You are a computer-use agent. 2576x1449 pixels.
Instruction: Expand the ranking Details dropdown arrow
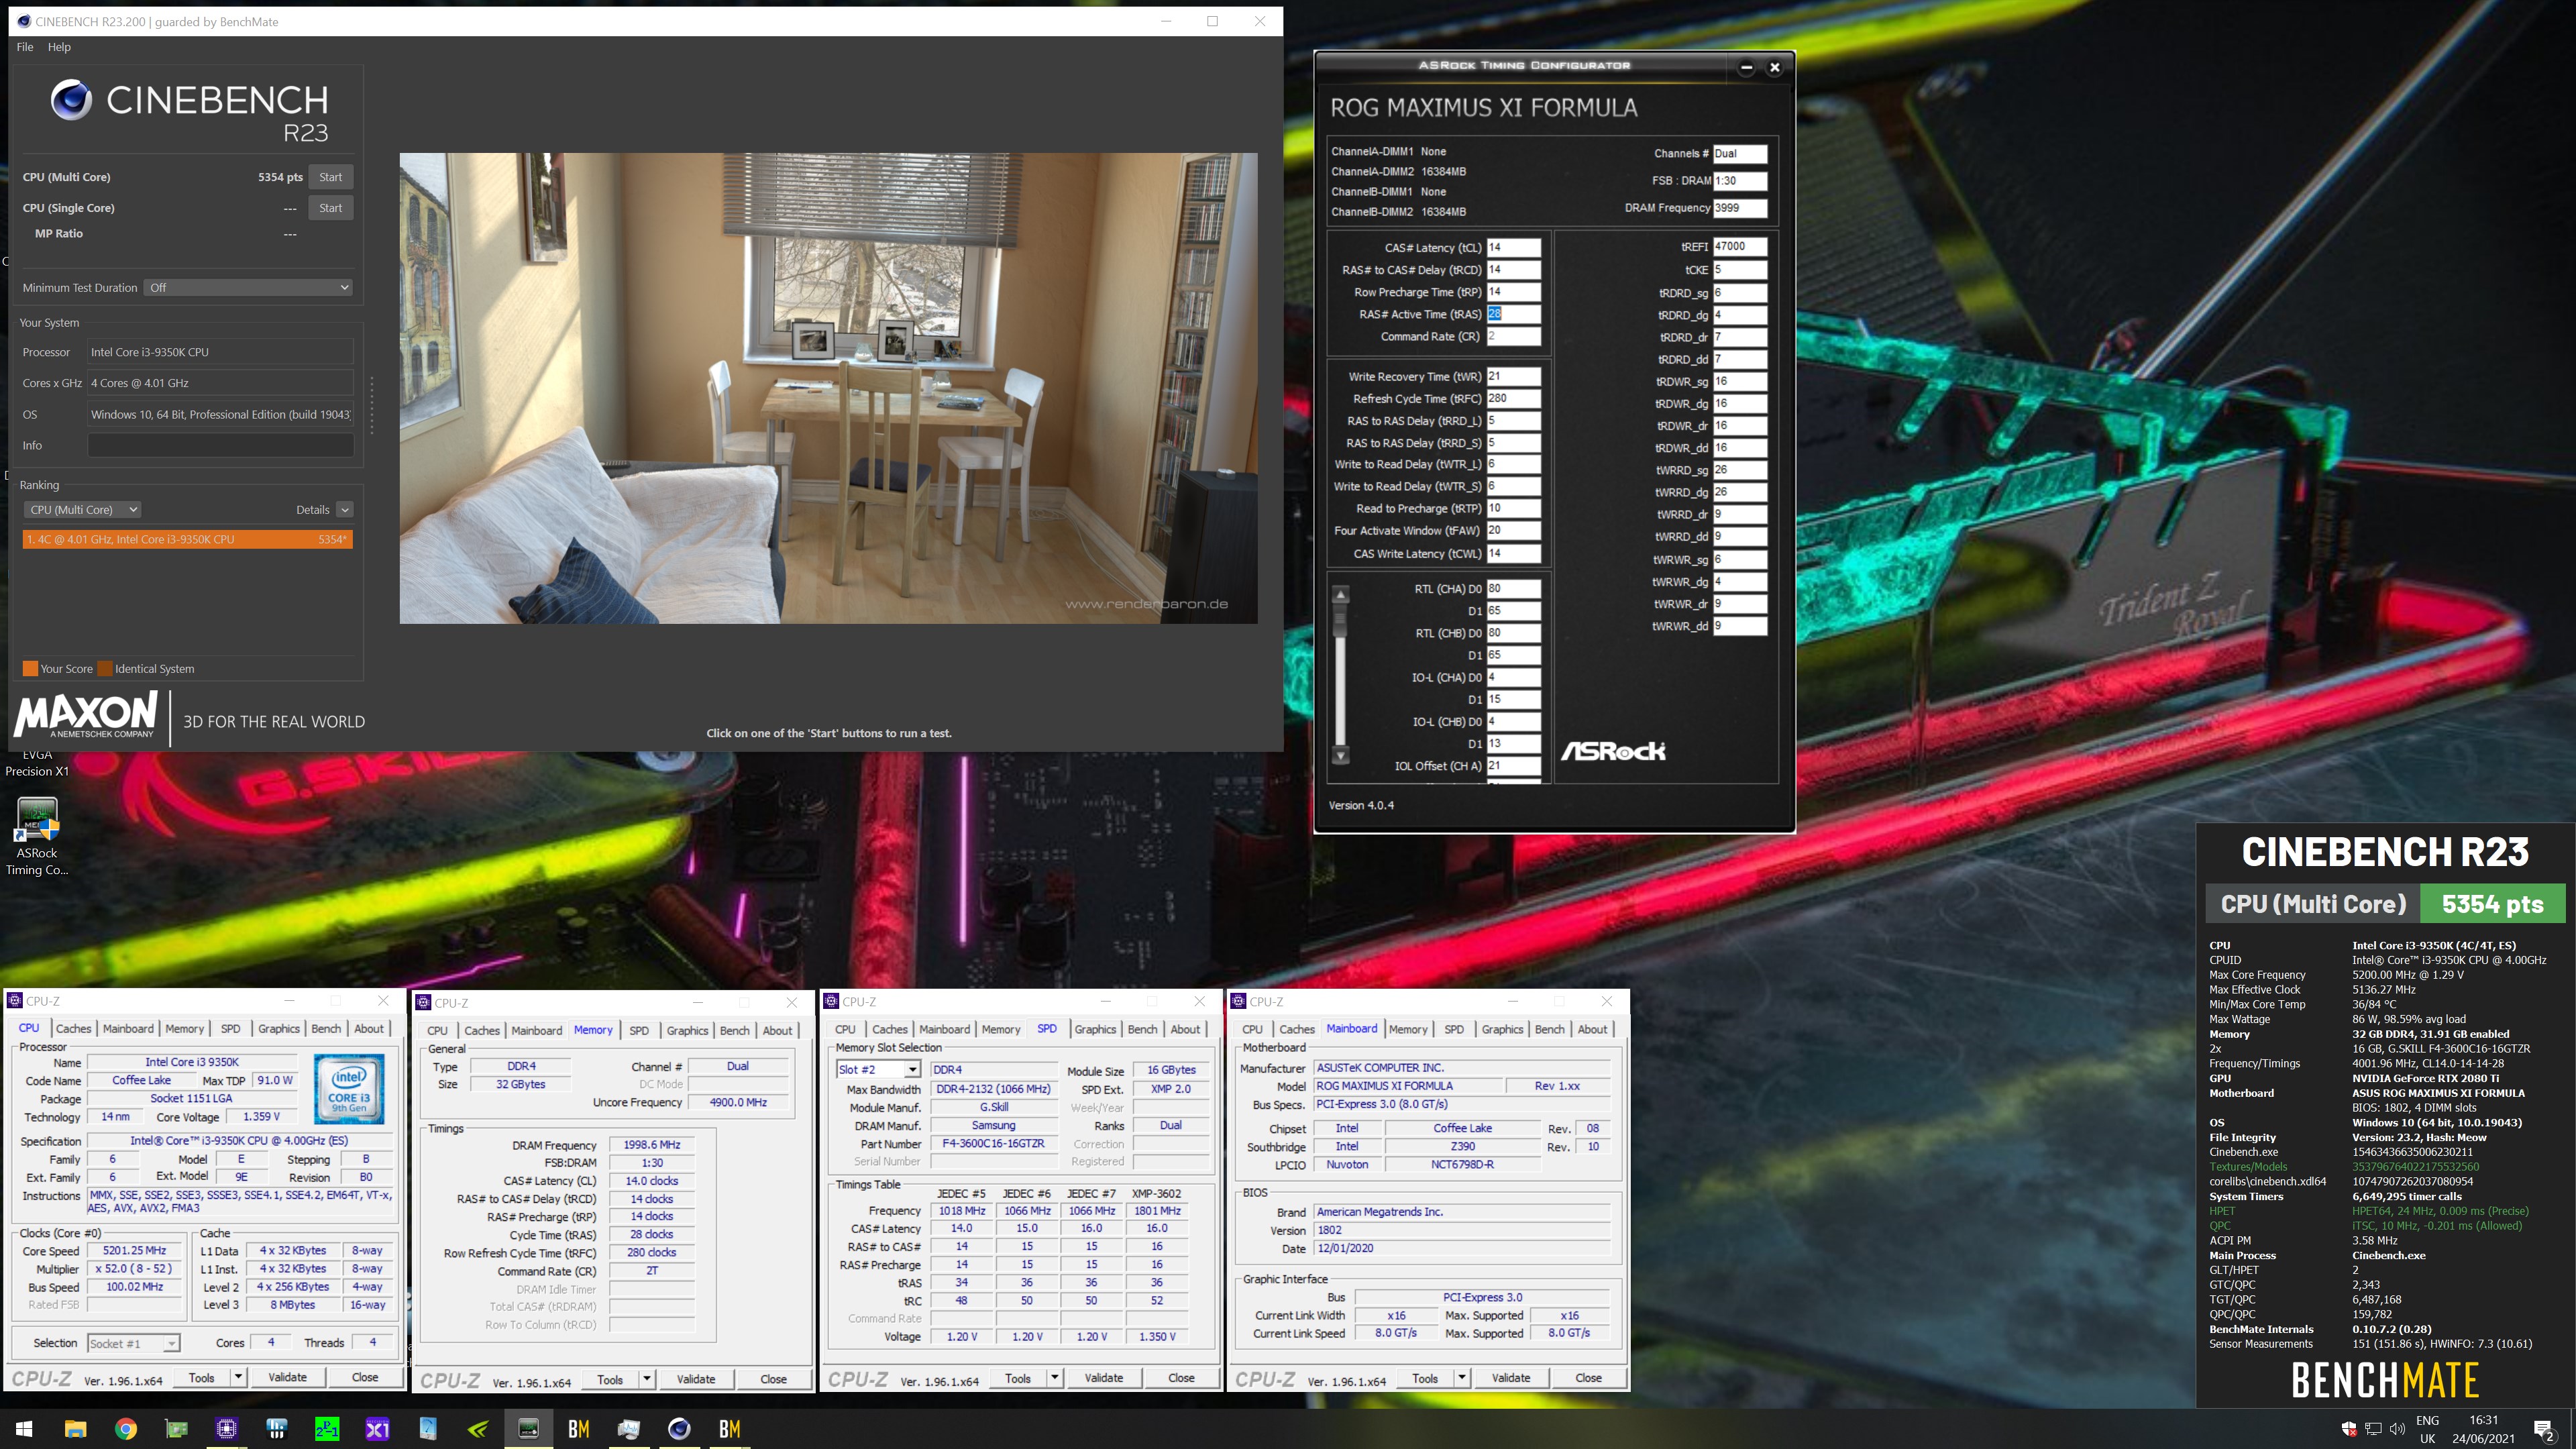click(345, 509)
